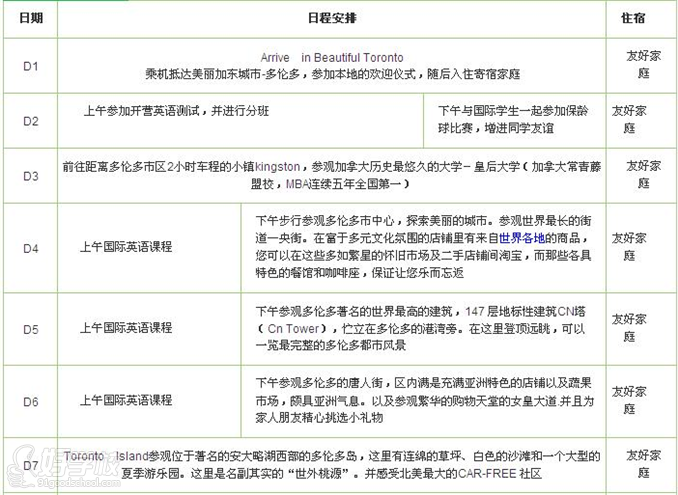Click the CAR-FREE 社区 text
Viewport: 678px width, 495px height.
pos(500,473)
